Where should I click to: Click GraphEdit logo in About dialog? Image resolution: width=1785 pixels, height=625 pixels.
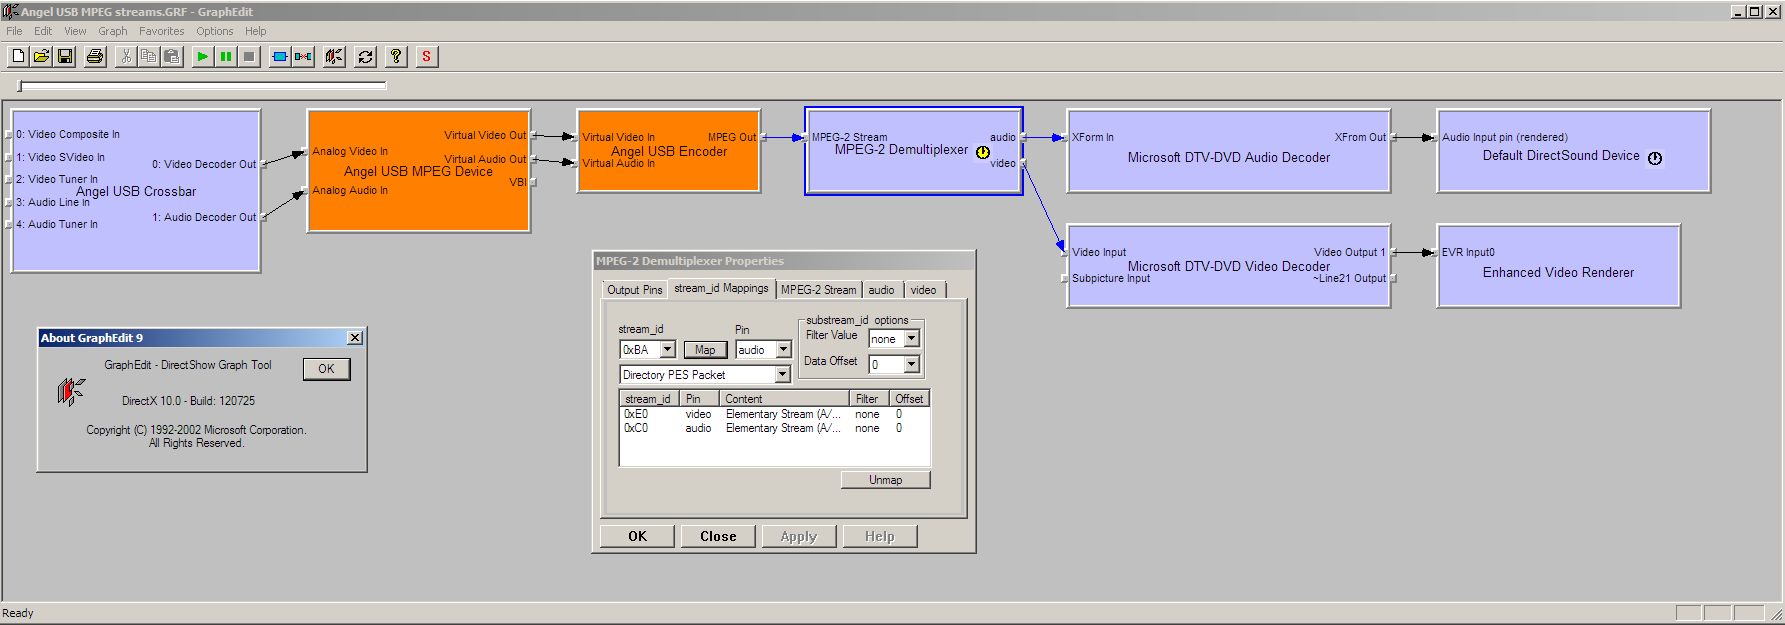click(70, 391)
